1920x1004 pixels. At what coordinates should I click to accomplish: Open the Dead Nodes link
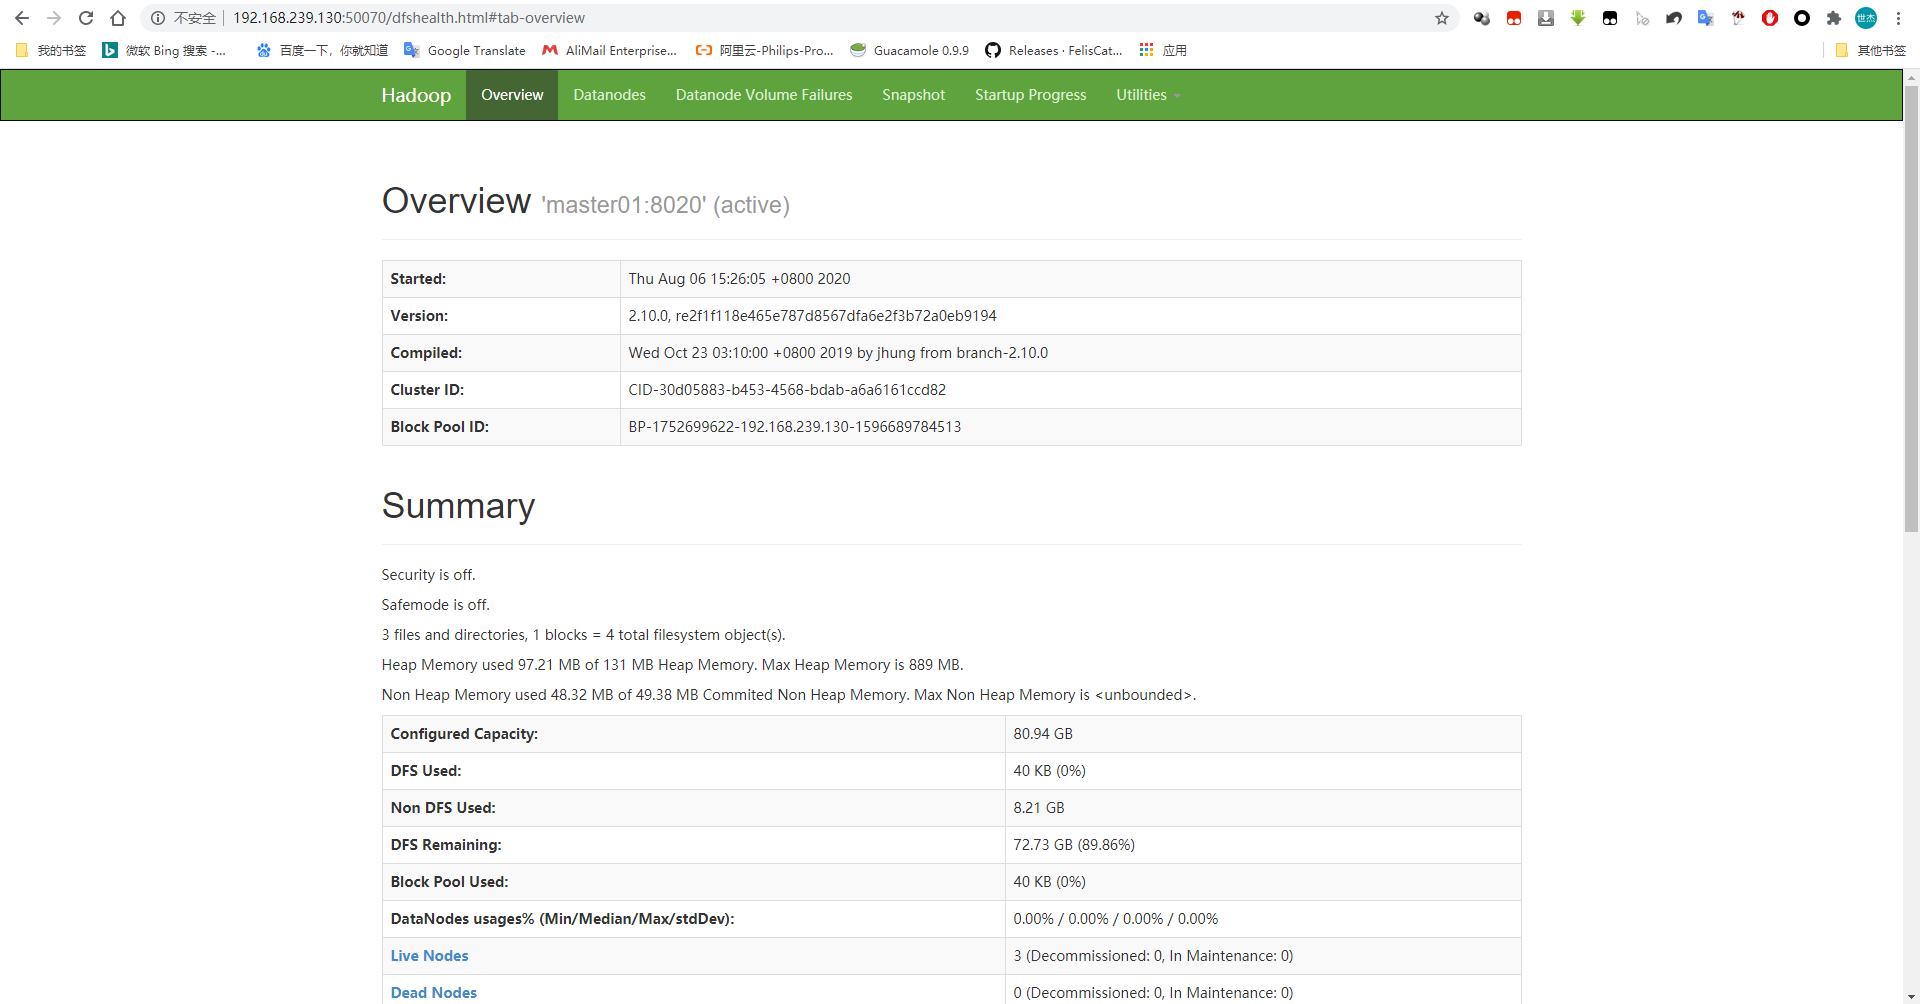tap(433, 993)
